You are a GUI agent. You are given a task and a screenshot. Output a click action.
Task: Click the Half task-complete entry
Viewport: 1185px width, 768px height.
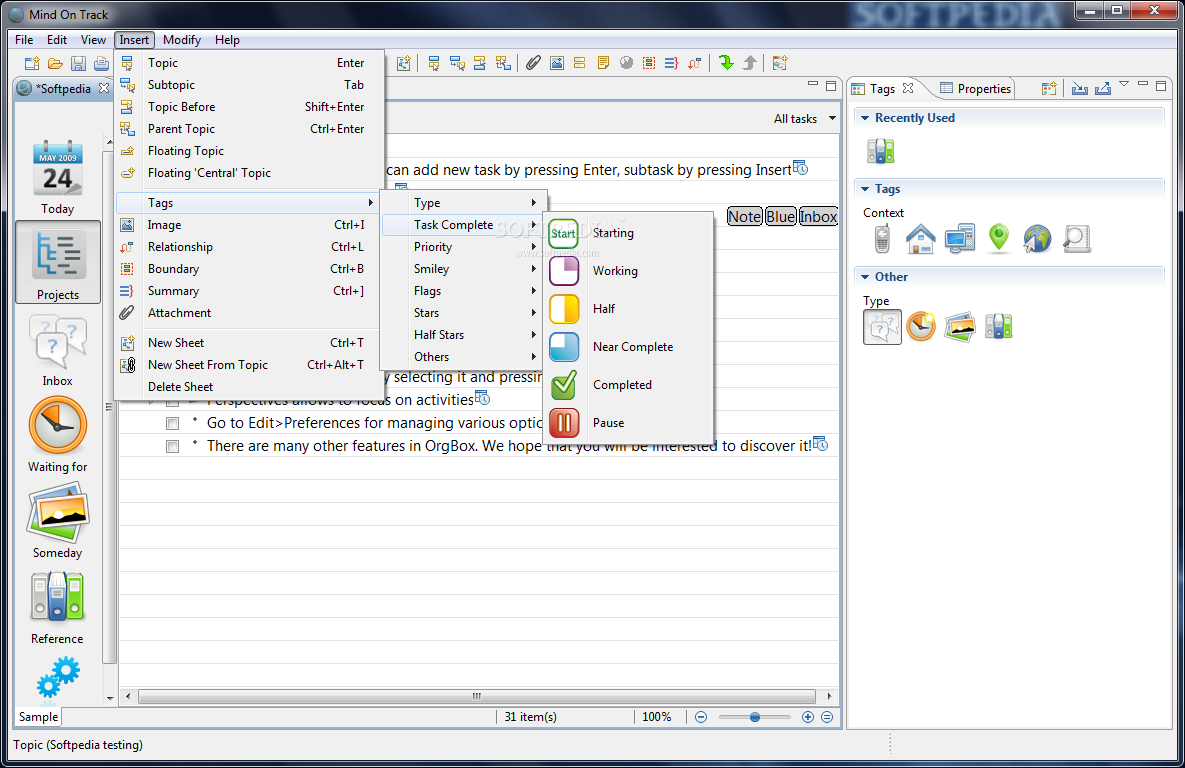[629, 309]
